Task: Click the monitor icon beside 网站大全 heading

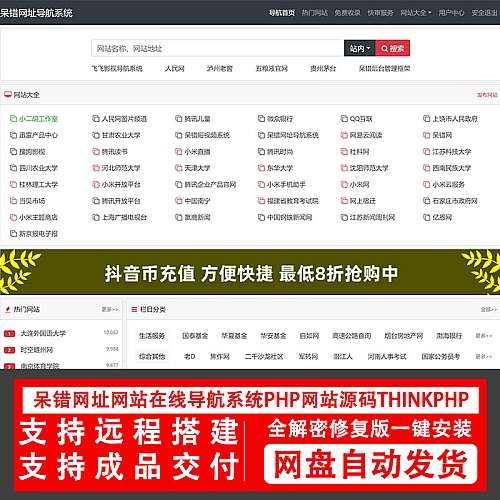Action: [x=8, y=95]
